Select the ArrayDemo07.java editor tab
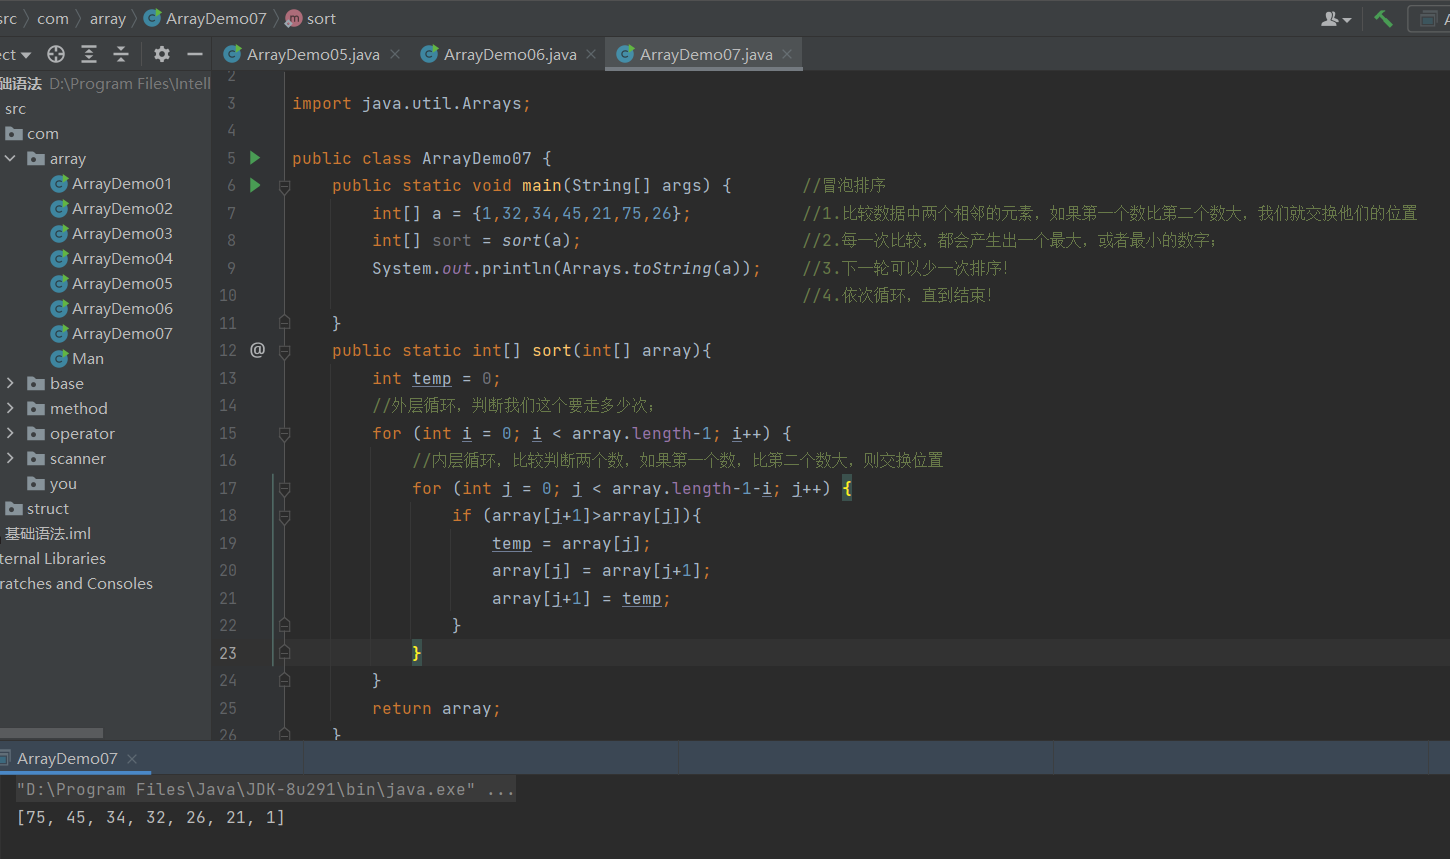Viewport: 1450px width, 859px height. 706,54
